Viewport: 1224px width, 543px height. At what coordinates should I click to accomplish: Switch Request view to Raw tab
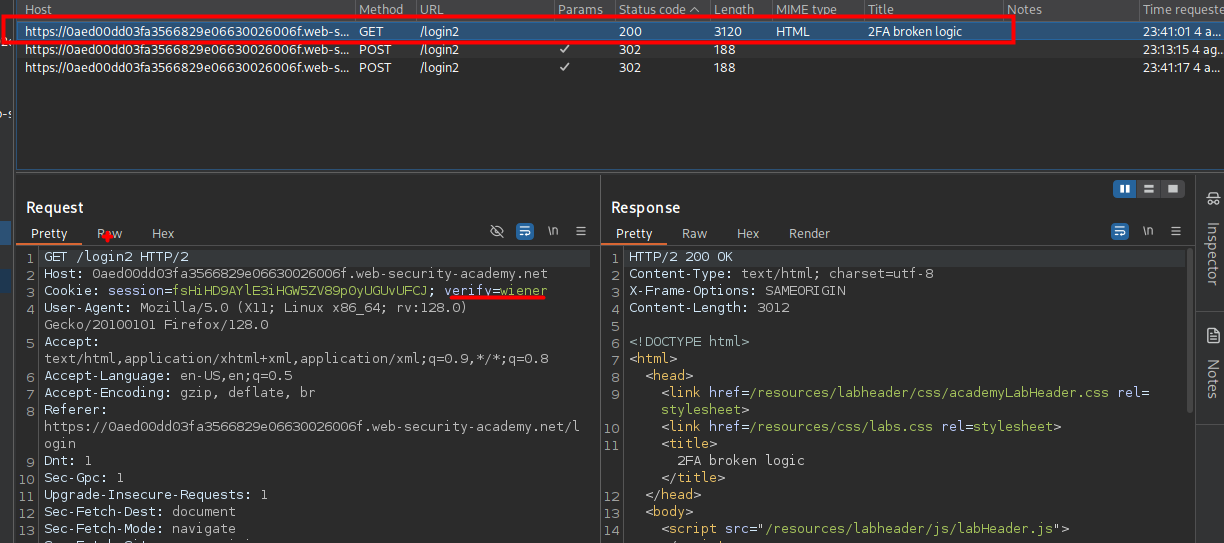coord(110,233)
